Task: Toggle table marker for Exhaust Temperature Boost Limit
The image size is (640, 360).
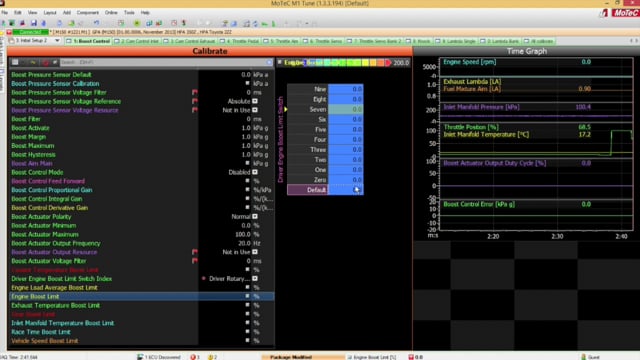Action: 247,305
